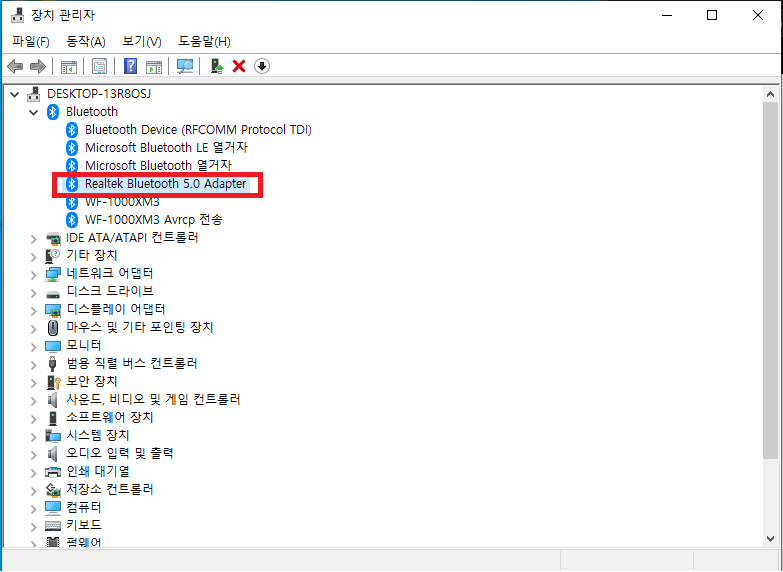Click the 보안 장치 category icon
783x572 pixels.
pos(53,382)
